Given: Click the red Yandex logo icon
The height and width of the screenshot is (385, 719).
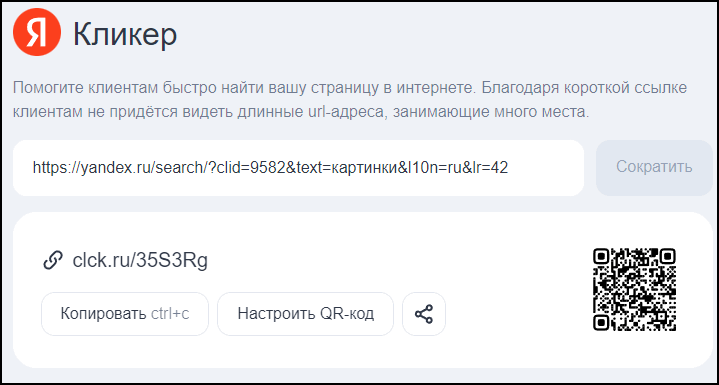Looking at the screenshot, I should coord(37,32).
